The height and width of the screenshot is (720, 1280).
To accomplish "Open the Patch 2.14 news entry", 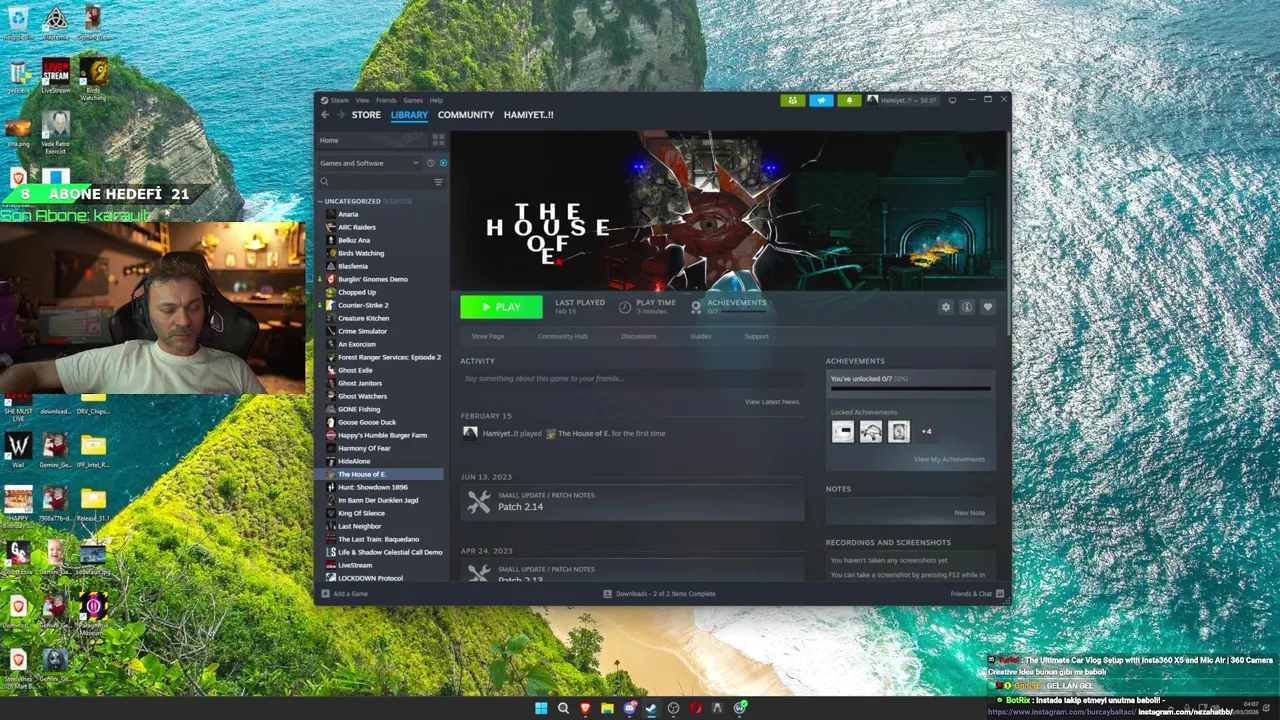I will click(x=632, y=502).
